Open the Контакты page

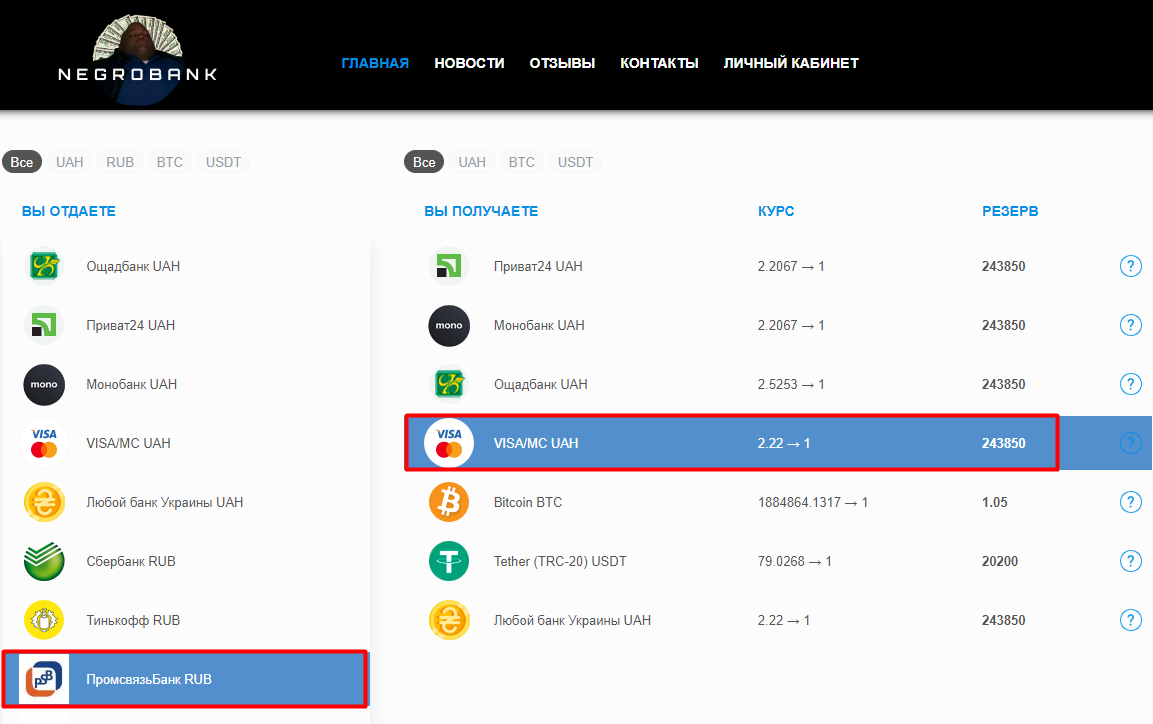click(x=659, y=63)
